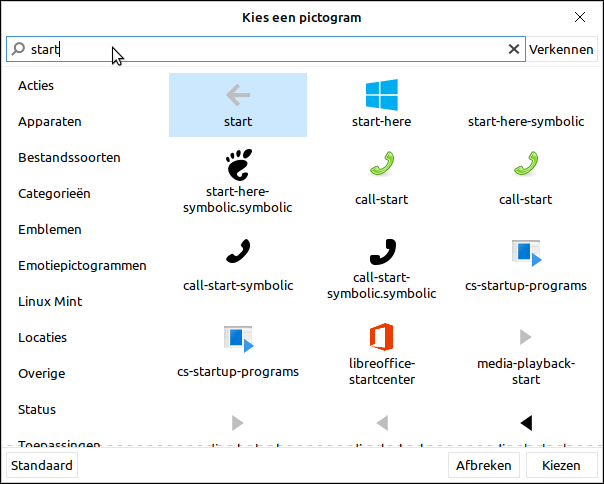Choose the start-here Windows logo icon
Screen dimensions: 604x484
tap(381, 96)
